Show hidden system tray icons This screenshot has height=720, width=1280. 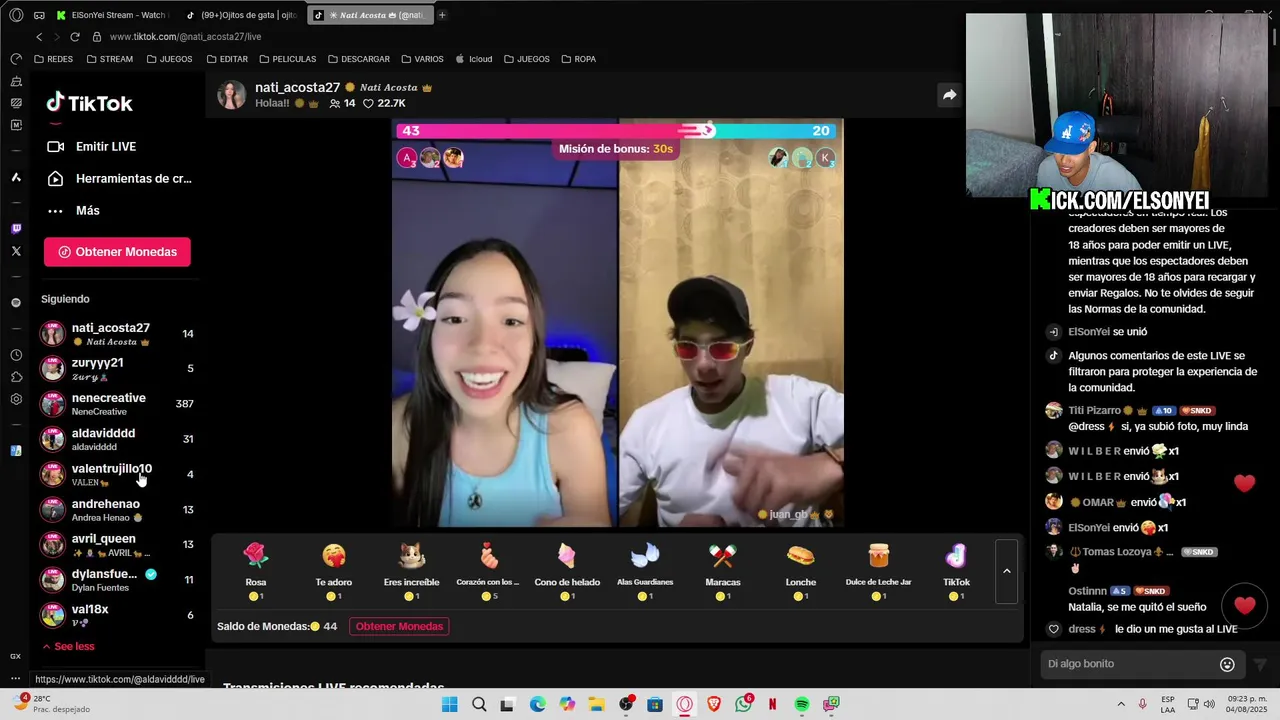(x=1121, y=704)
